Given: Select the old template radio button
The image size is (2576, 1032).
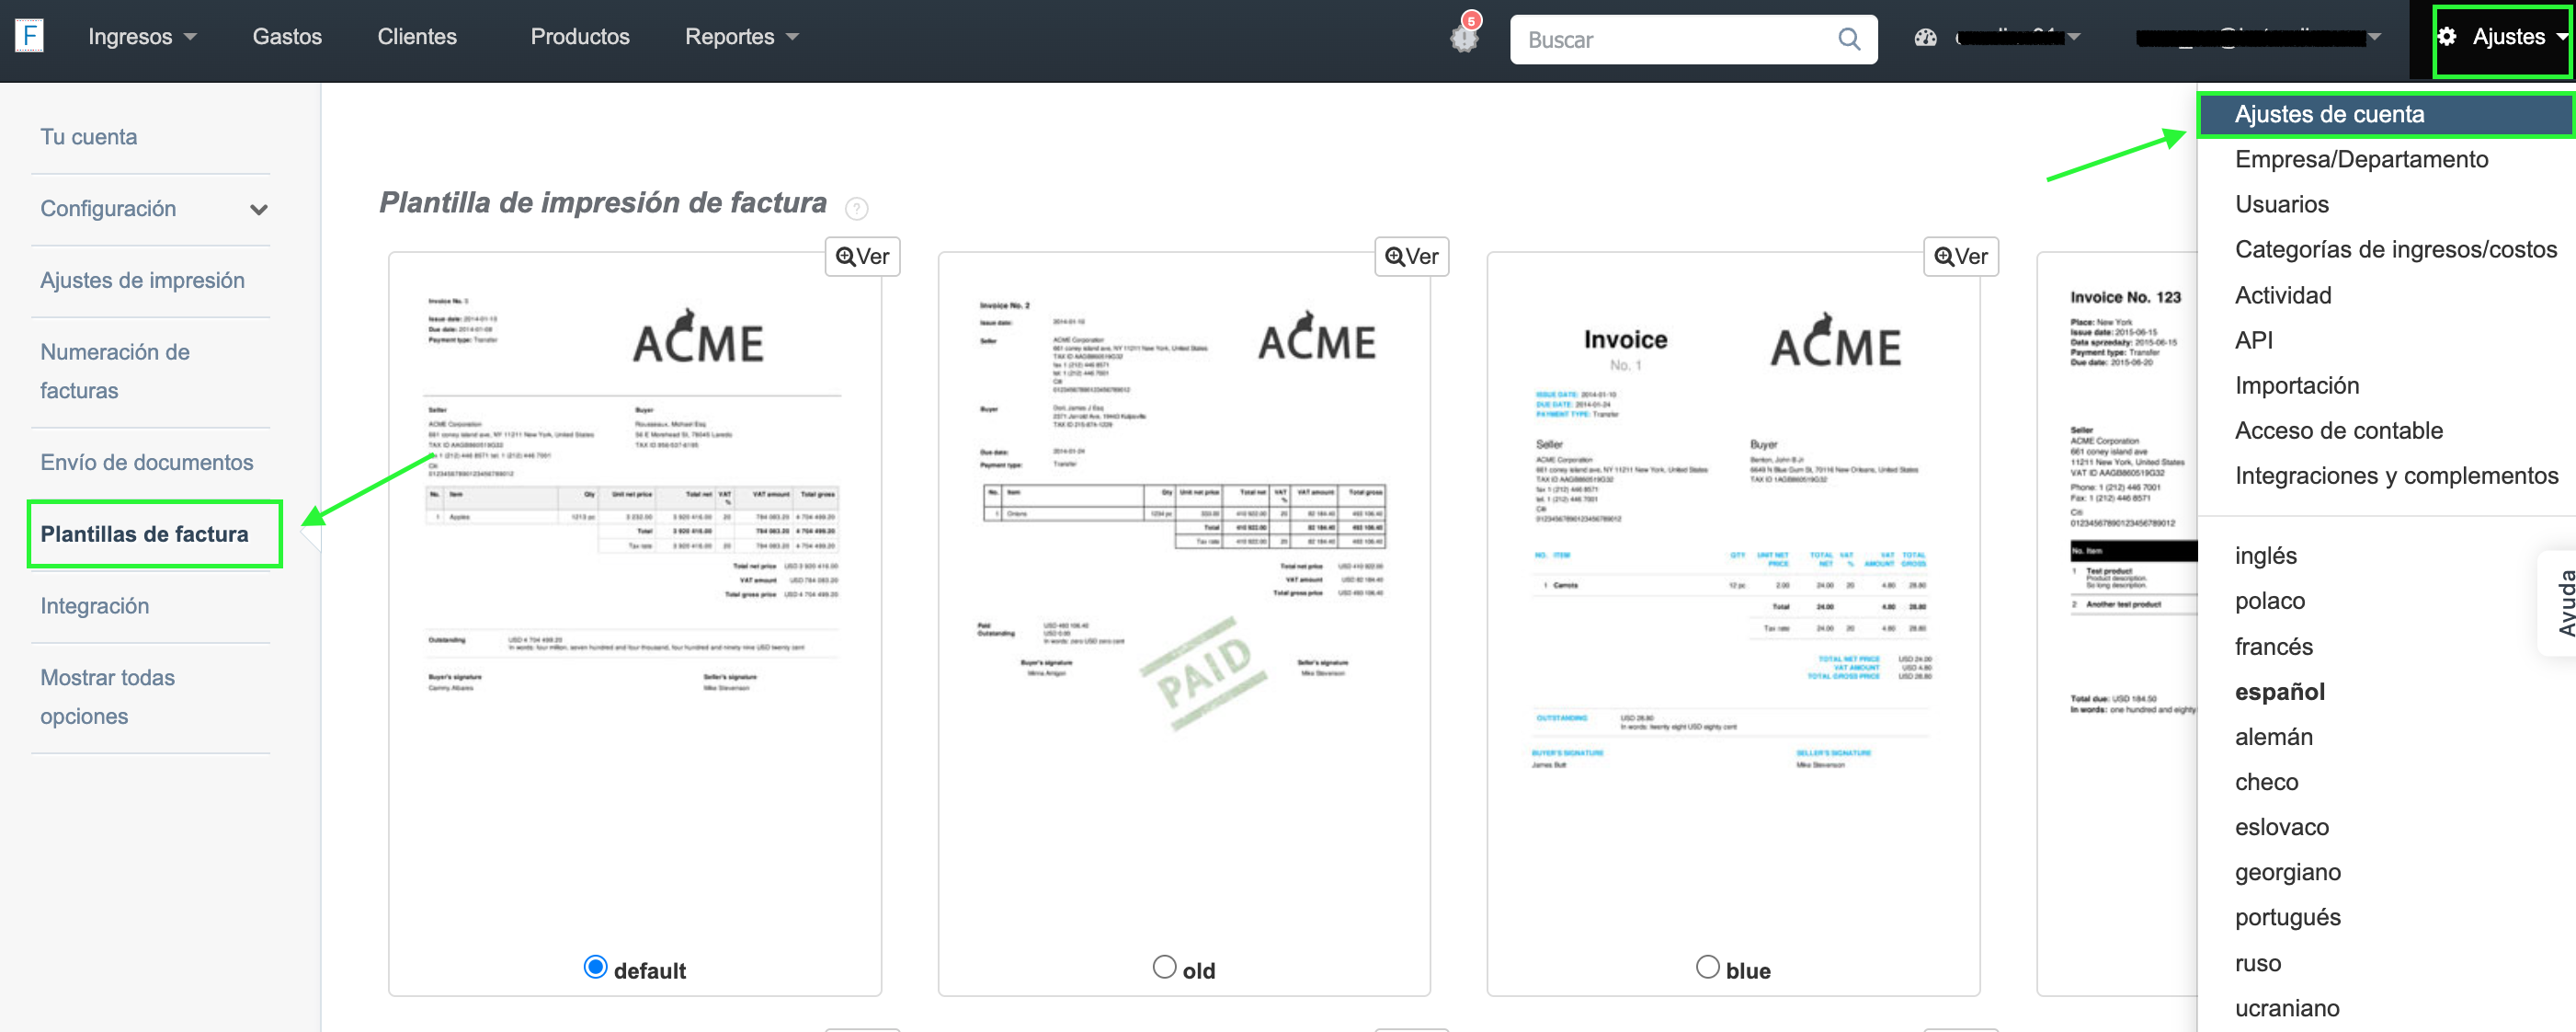Looking at the screenshot, I should 1164,967.
